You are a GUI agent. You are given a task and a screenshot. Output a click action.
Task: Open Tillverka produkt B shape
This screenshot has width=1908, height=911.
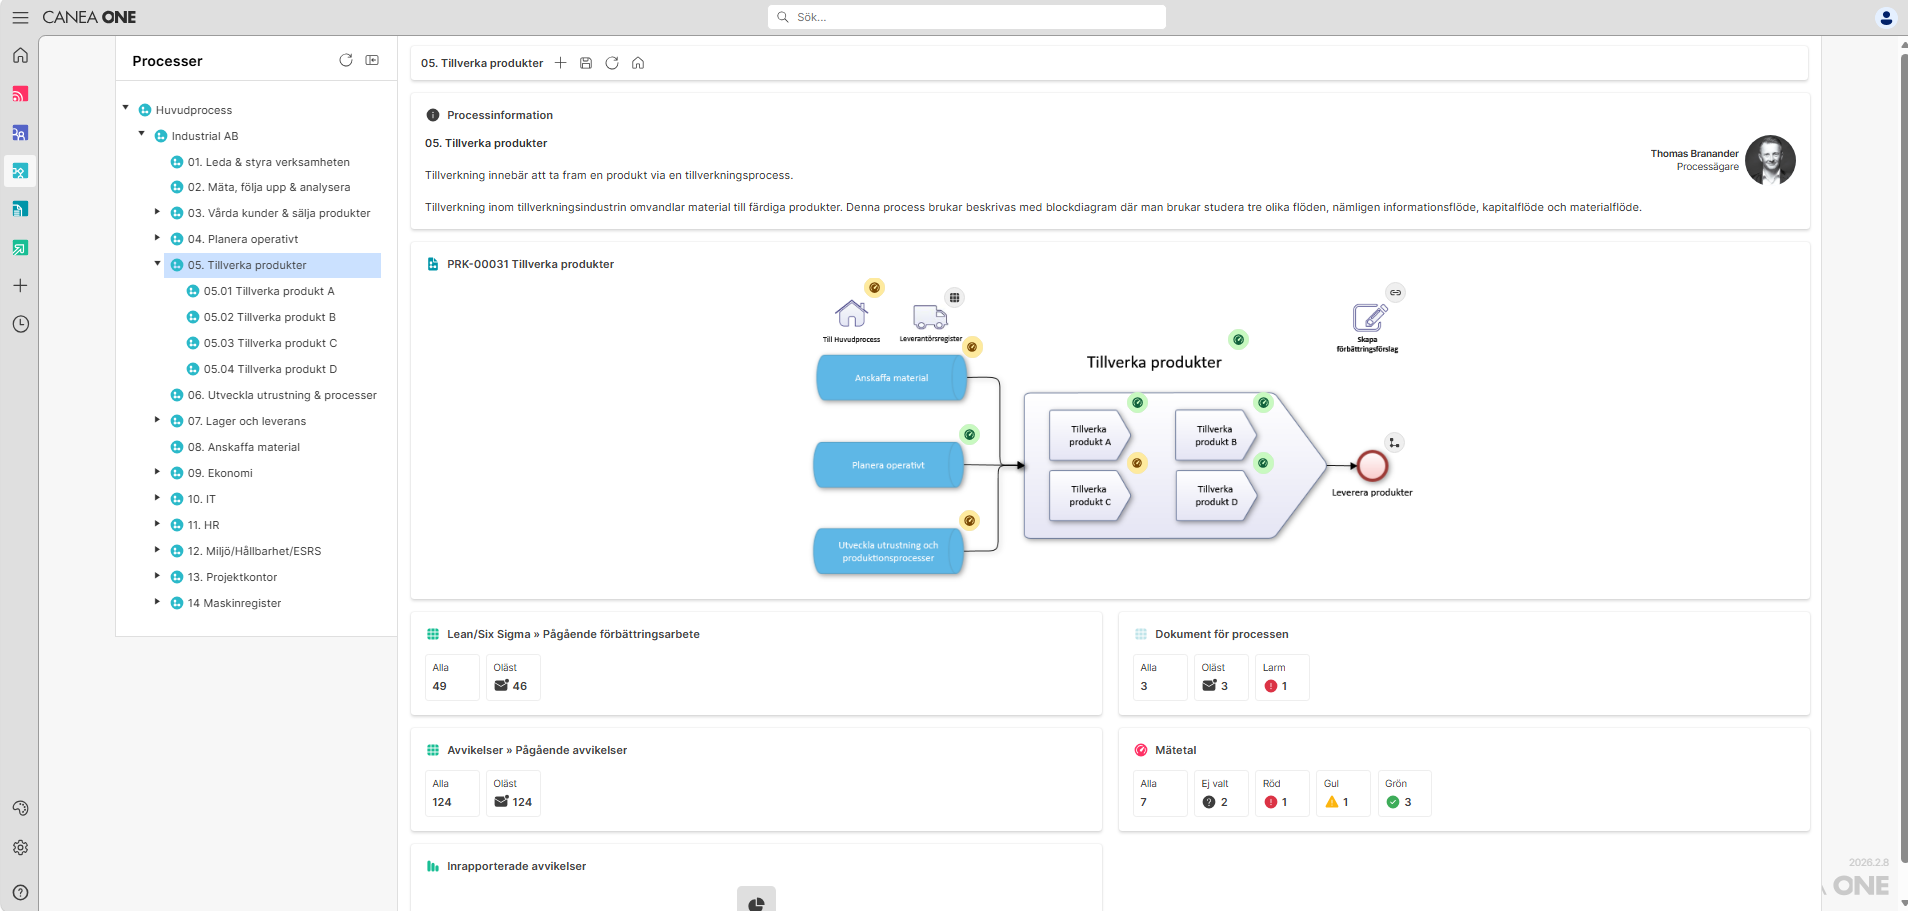click(1215, 435)
